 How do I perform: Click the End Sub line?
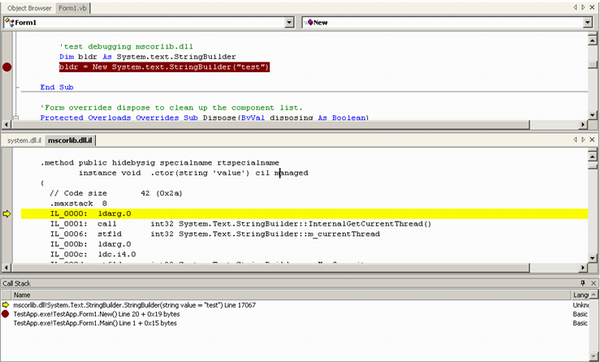[57, 87]
